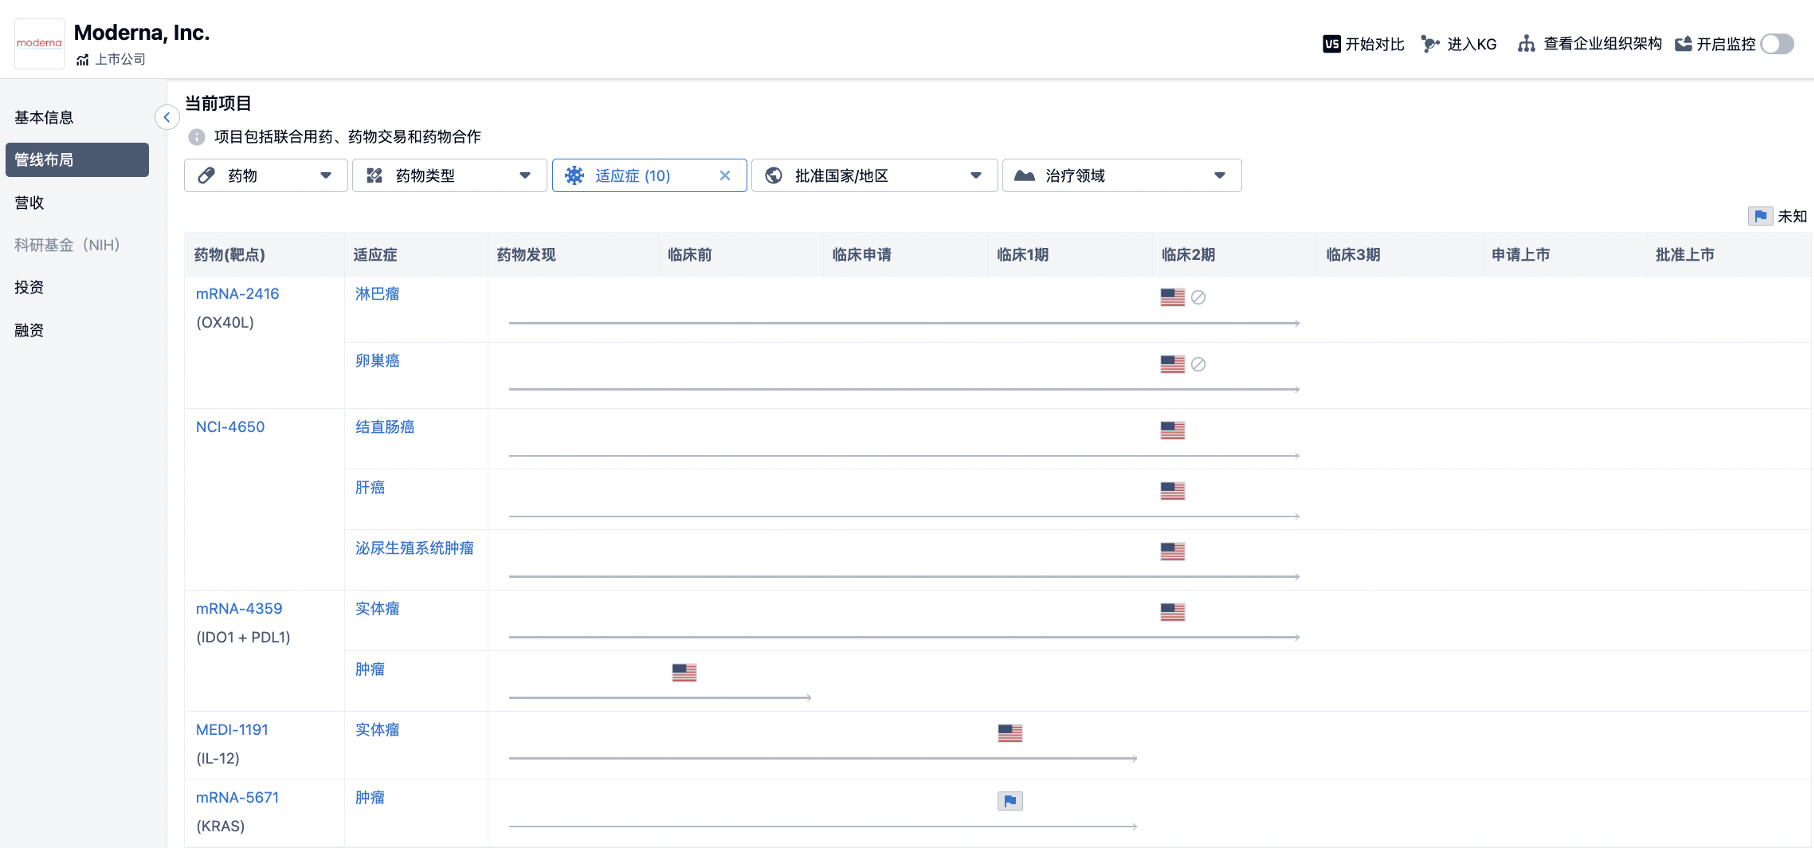
Task: Select 营收 in the sidebar
Action: pos(30,203)
